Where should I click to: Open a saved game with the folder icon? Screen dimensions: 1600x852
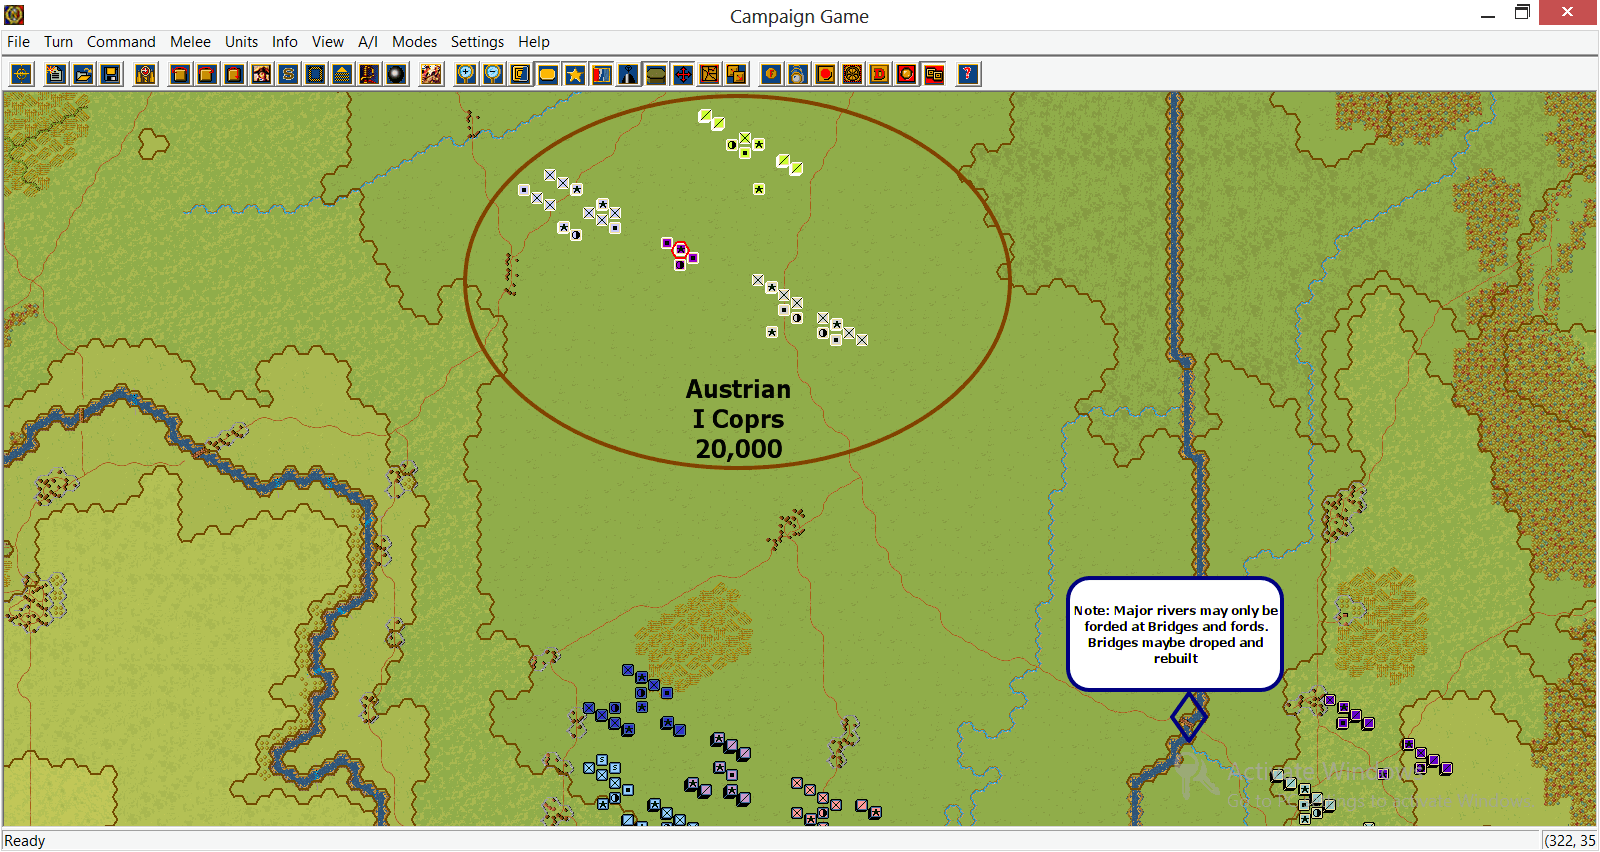pyautogui.click(x=83, y=74)
